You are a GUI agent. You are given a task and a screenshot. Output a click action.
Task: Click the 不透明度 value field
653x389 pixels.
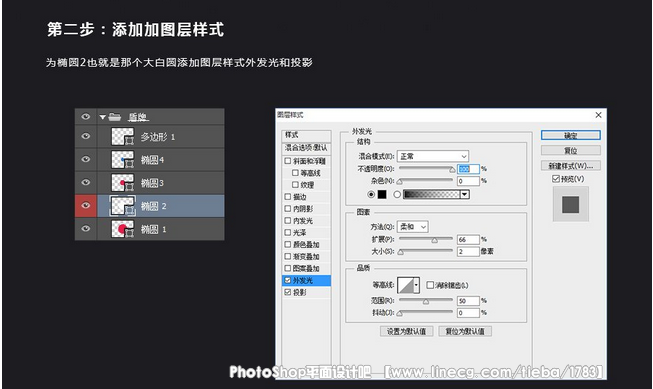tap(469, 169)
